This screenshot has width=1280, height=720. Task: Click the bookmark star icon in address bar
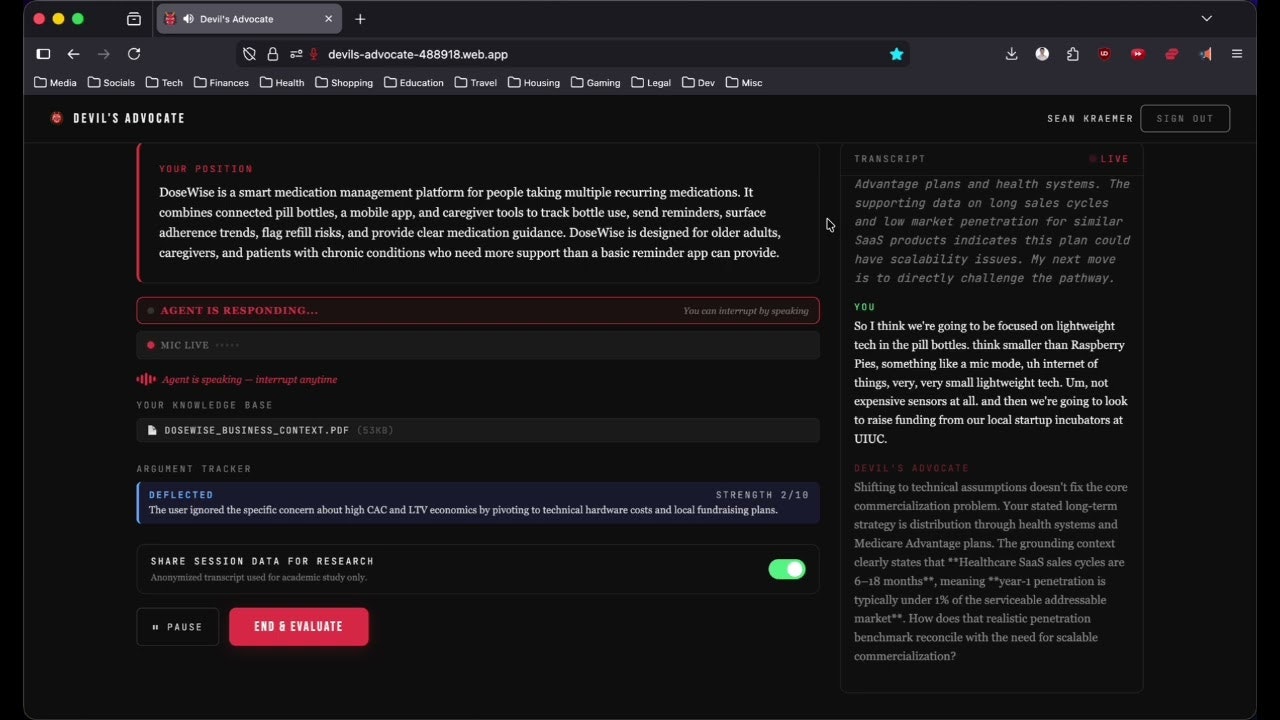[896, 54]
